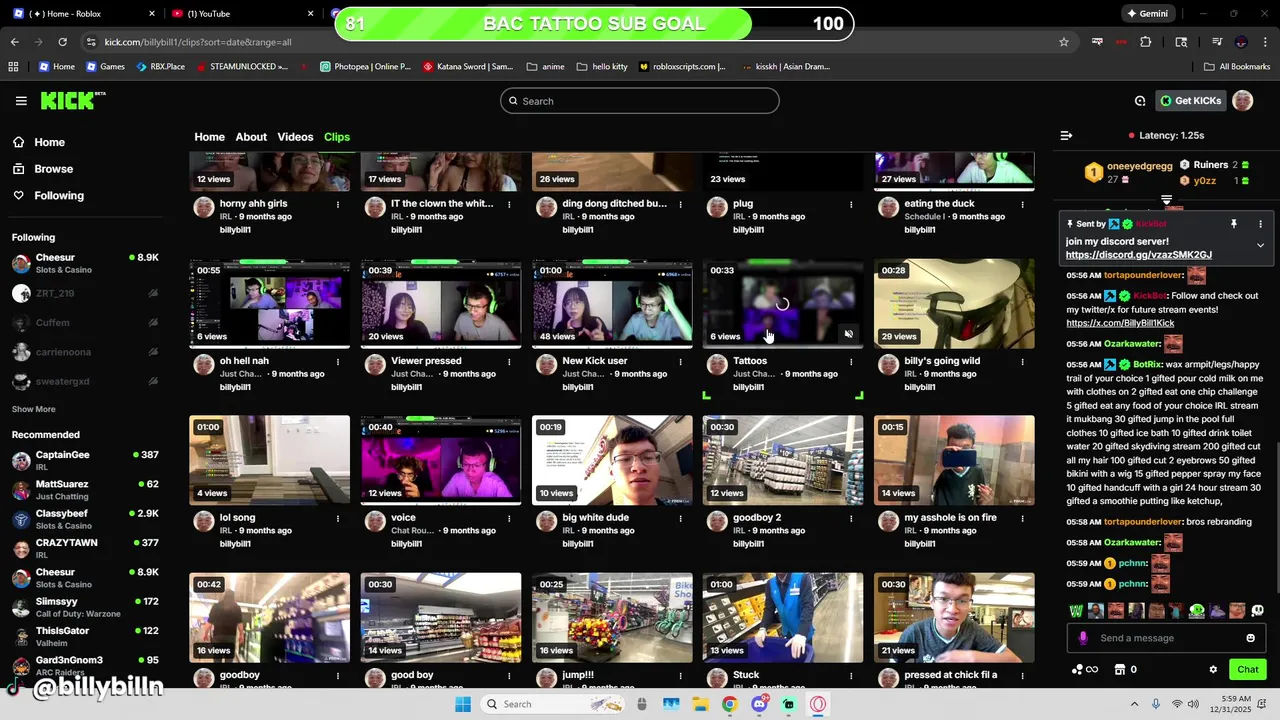Open pinned message options menu
The width and height of the screenshot is (1280, 720).
click(x=1260, y=224)
